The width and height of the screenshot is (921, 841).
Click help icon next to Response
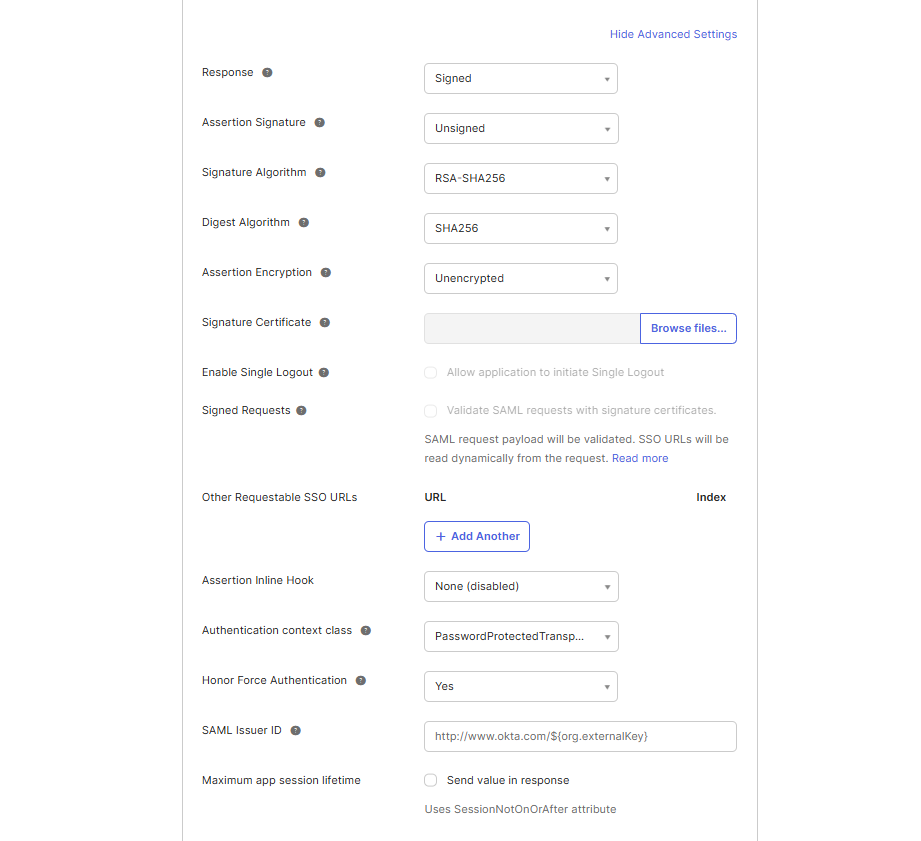coord(267,73)
